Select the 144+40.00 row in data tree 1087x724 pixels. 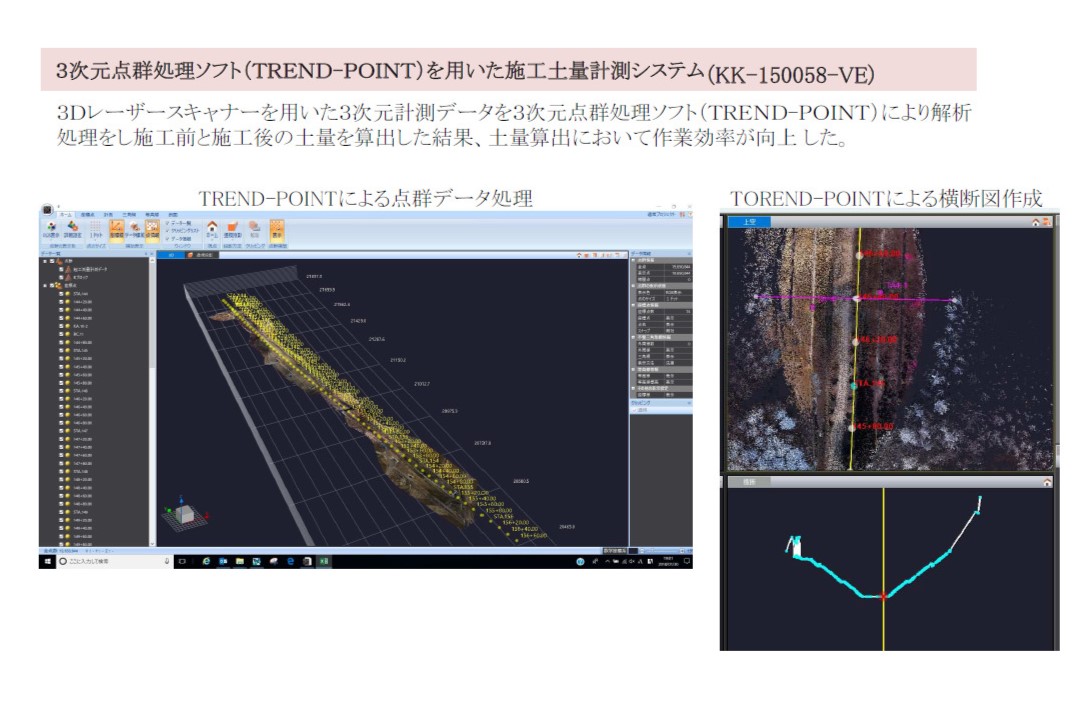(x=82, y=310)
